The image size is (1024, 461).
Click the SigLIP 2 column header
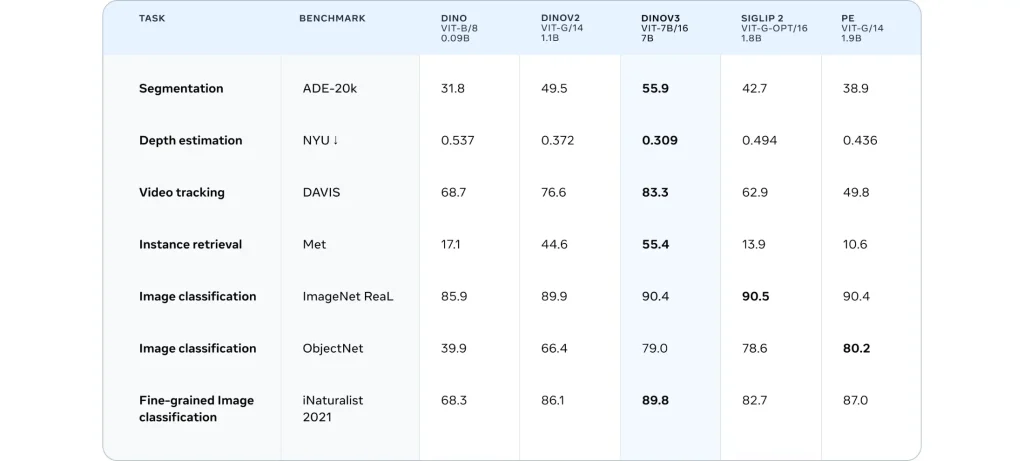point(774,27)
